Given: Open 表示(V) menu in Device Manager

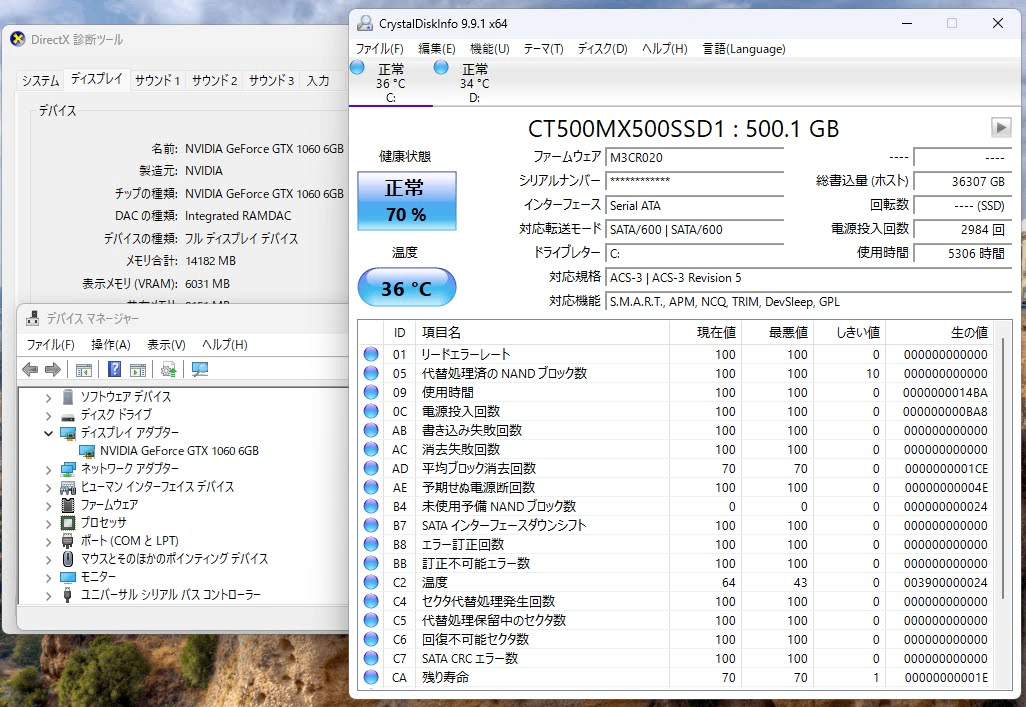Looking at the screenshot, I should (x=166, y=344).
